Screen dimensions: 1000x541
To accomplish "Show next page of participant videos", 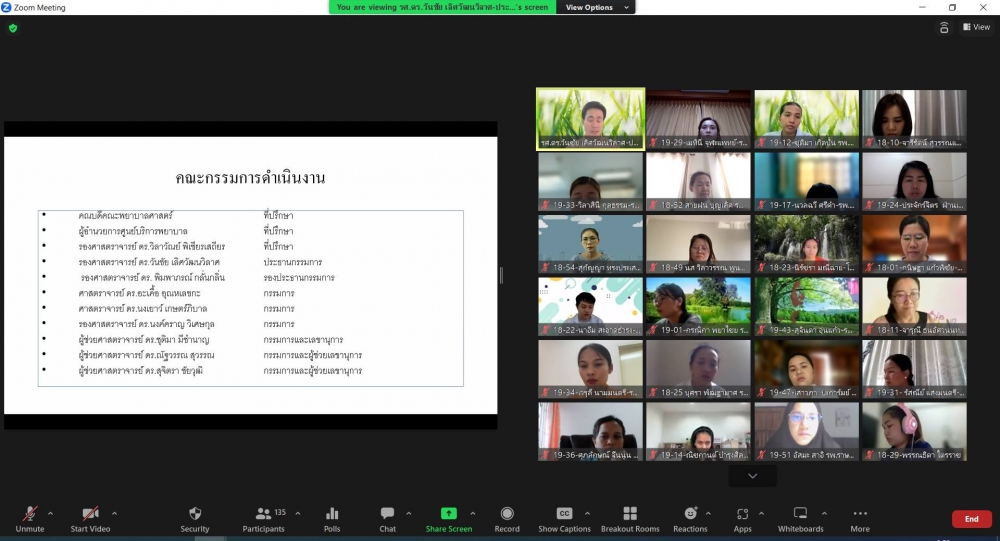I will coord(752,476).
